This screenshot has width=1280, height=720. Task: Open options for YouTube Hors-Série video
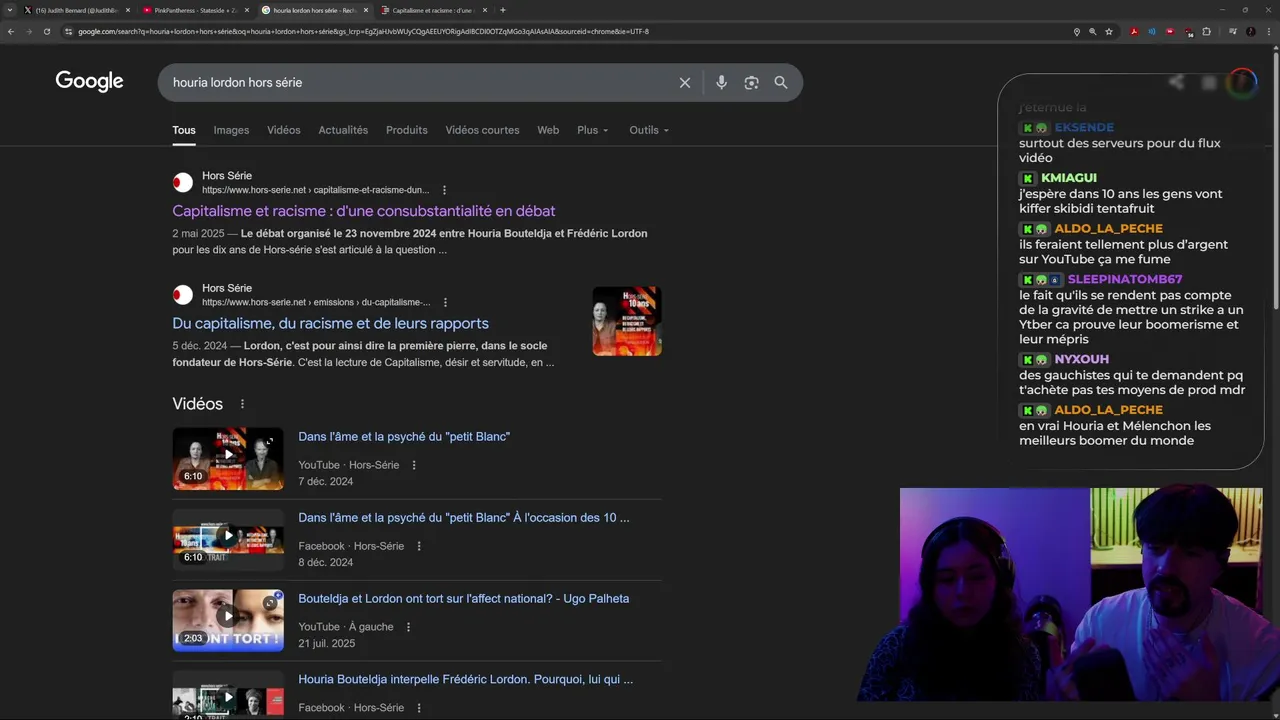pyautogui.click(x=414, y=465)
